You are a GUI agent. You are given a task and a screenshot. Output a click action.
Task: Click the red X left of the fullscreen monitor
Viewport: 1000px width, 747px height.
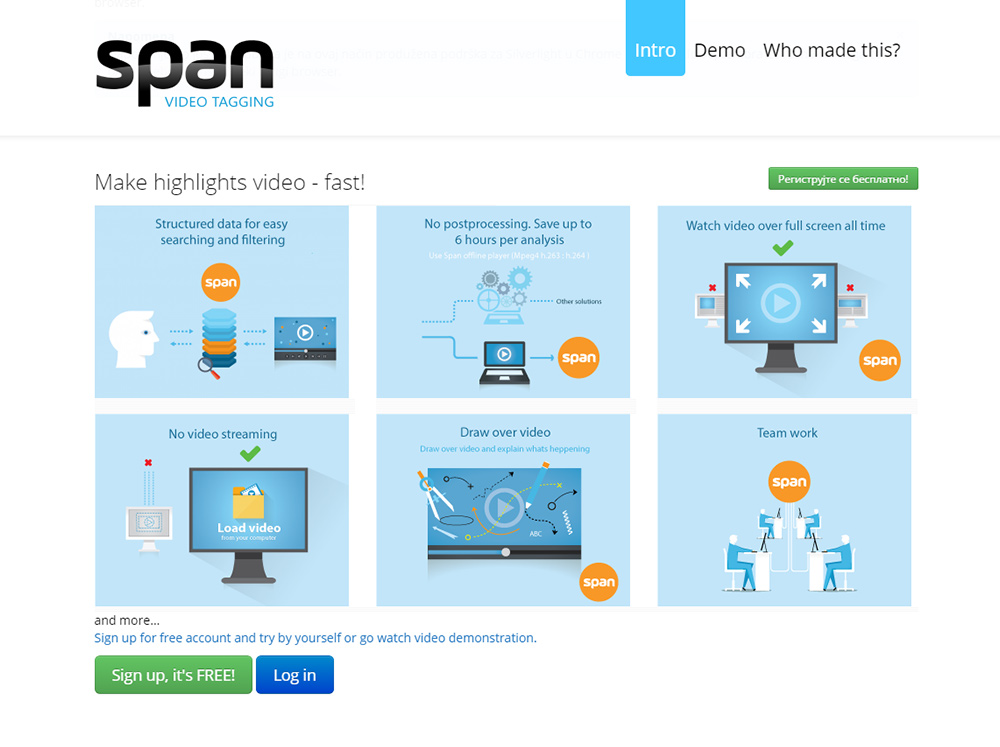click(712, 288)
